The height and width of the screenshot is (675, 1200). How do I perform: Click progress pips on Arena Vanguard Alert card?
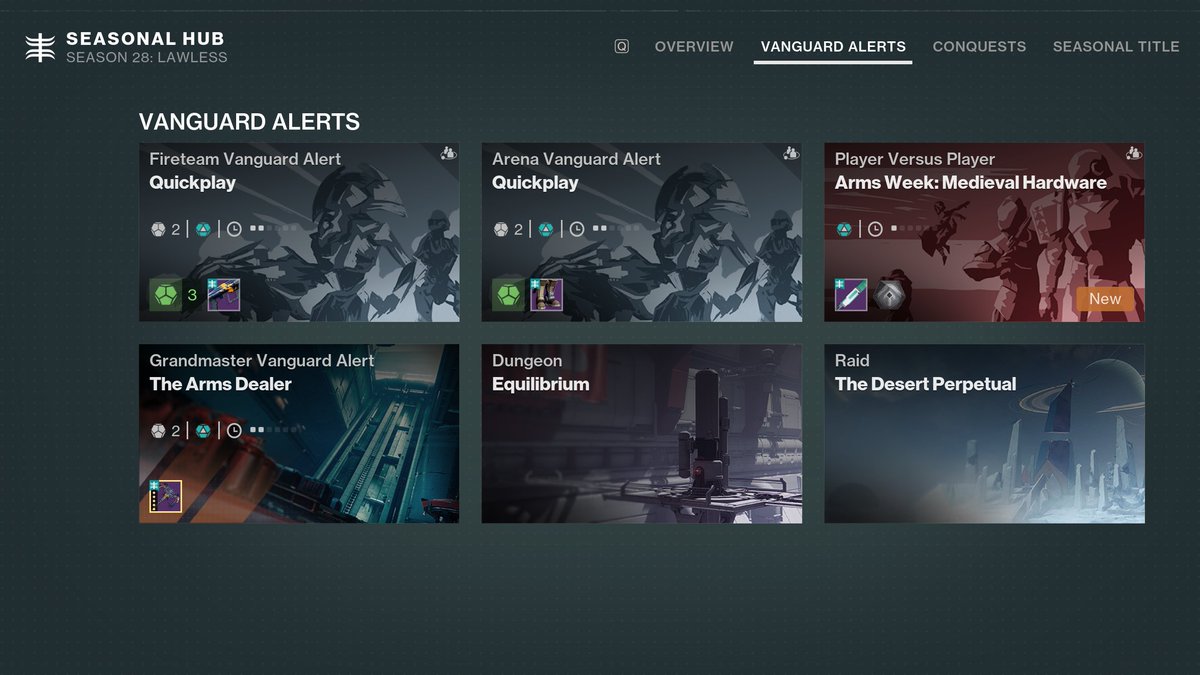pyautogui.click(x=617, y=229)
